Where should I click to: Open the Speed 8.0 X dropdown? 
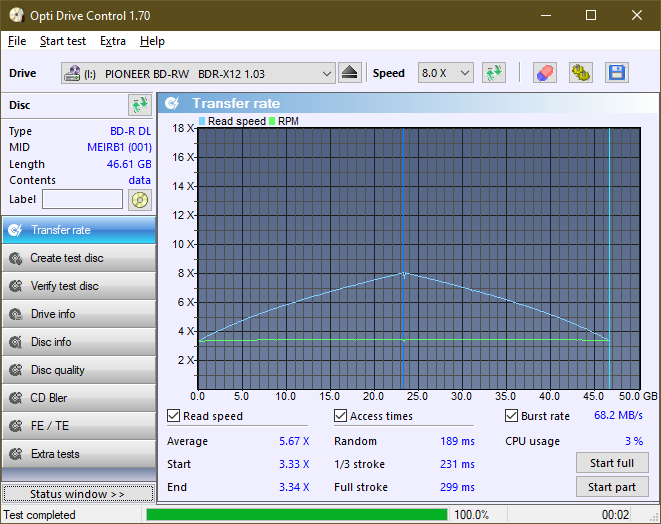click(x=445, y=74)
